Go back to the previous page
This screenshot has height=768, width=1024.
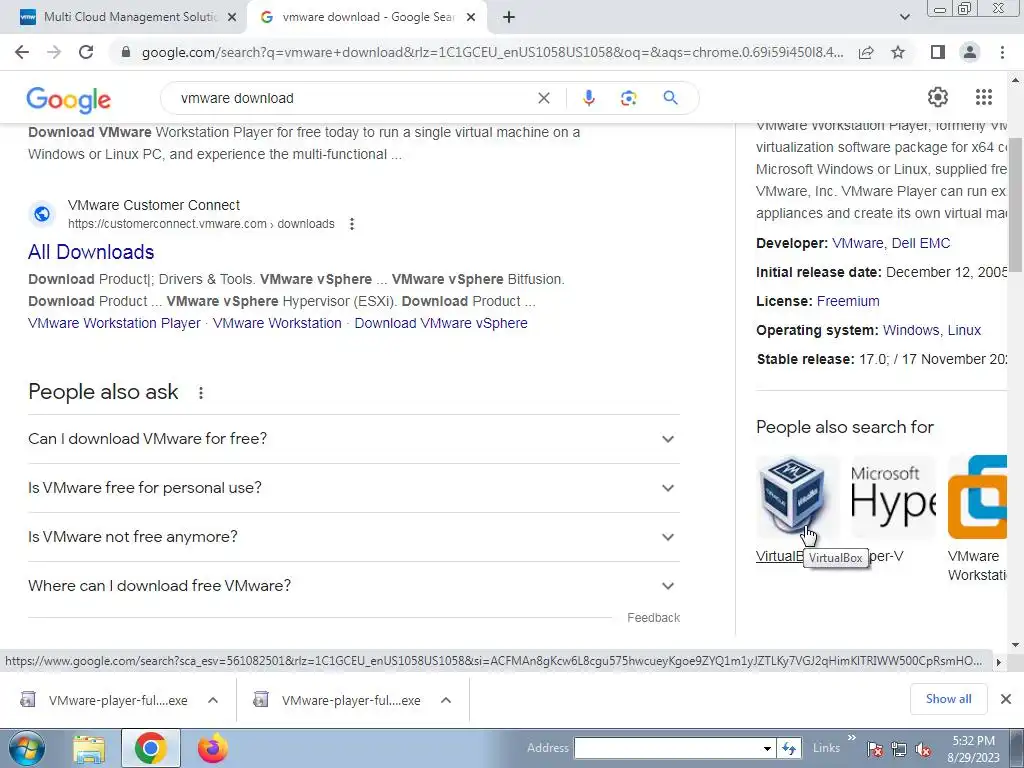(22, 52)
